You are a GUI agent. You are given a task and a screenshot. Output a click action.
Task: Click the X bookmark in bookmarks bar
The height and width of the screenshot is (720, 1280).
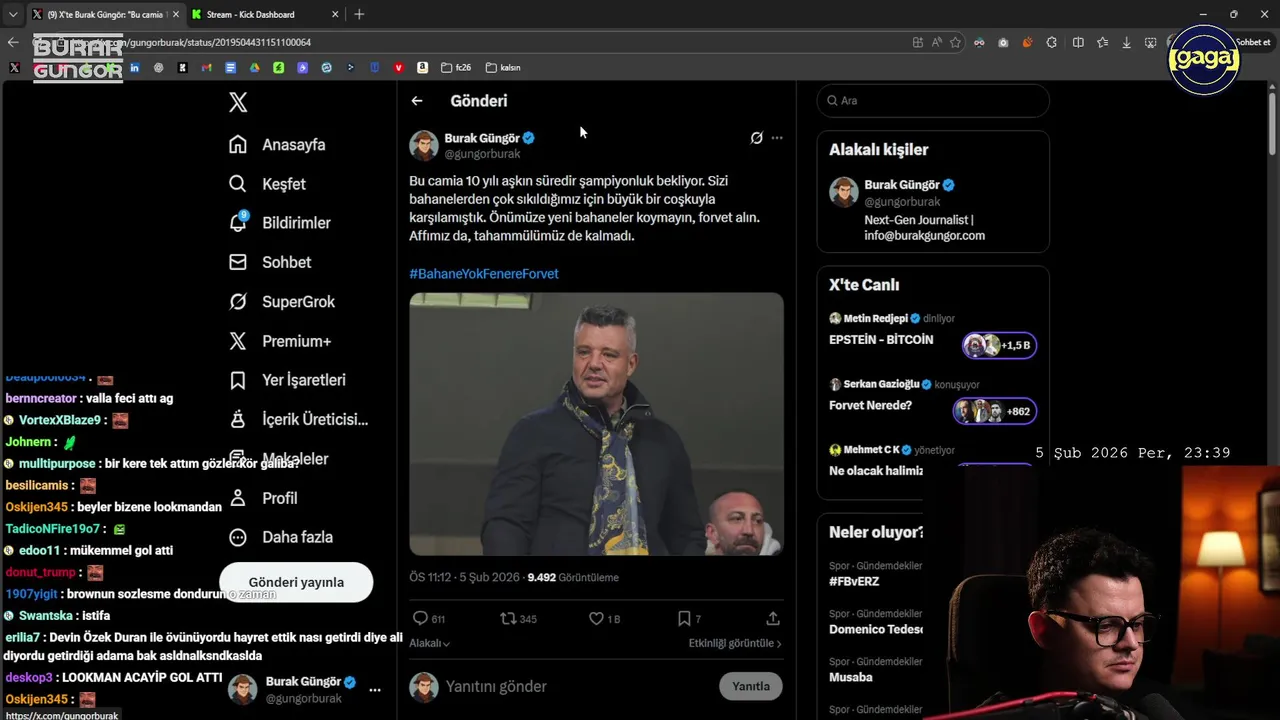click(x=14, y=68)
